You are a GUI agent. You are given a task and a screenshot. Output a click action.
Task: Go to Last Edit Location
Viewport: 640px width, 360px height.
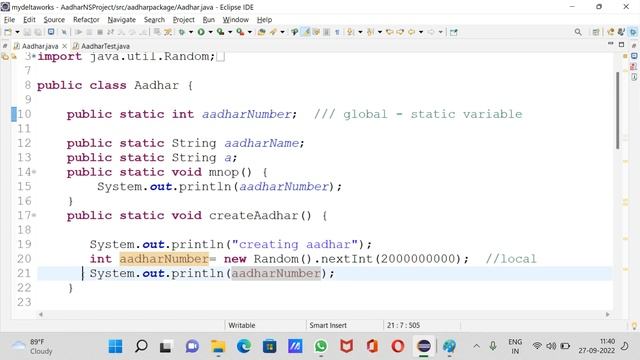[x=390, y=32]
